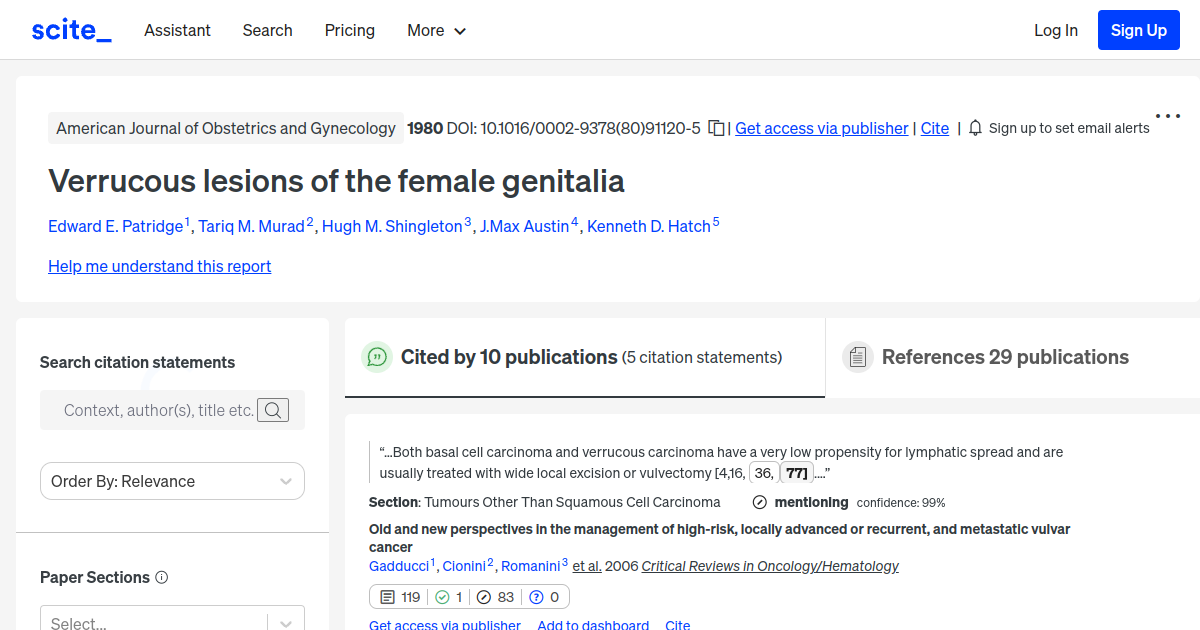Click the document icon next to References 29 publications
This screenshot has width=1200, height=630.
click(x=858, y=356)
